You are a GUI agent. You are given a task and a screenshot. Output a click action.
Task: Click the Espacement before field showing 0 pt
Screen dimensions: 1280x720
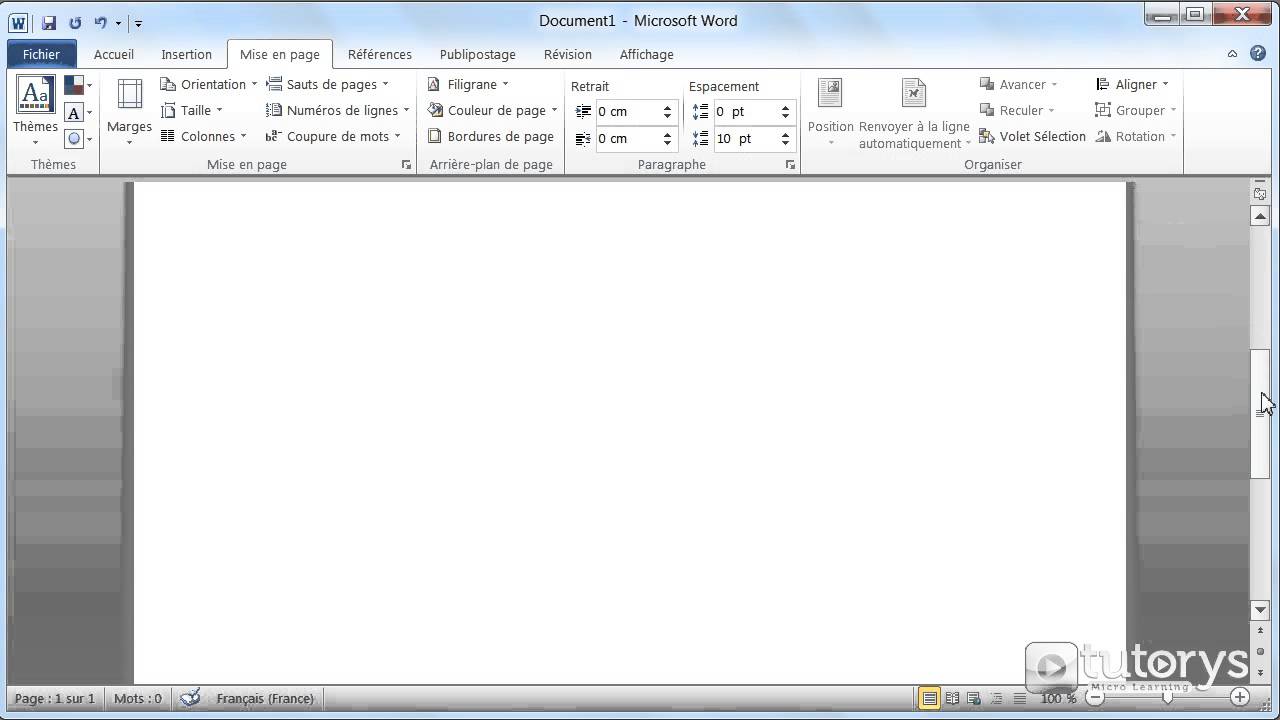[x=746, y=112]
